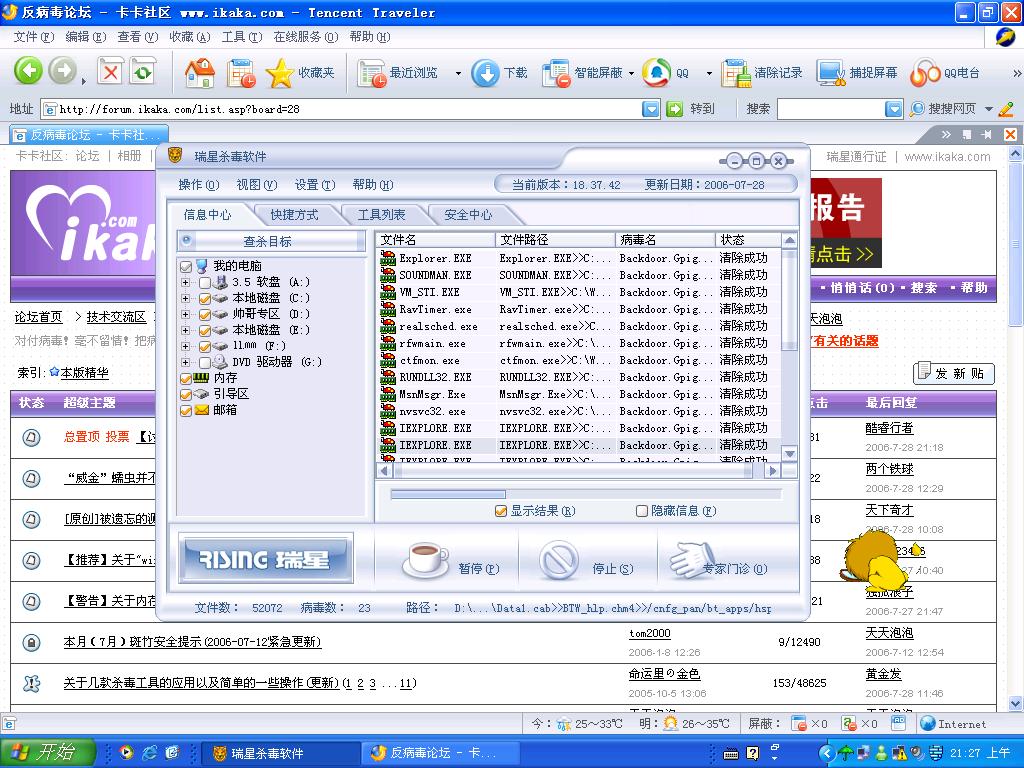Uncheck the 内存 memory checkbox
This screenshot has width=1024, height=768.
(186, 378)
